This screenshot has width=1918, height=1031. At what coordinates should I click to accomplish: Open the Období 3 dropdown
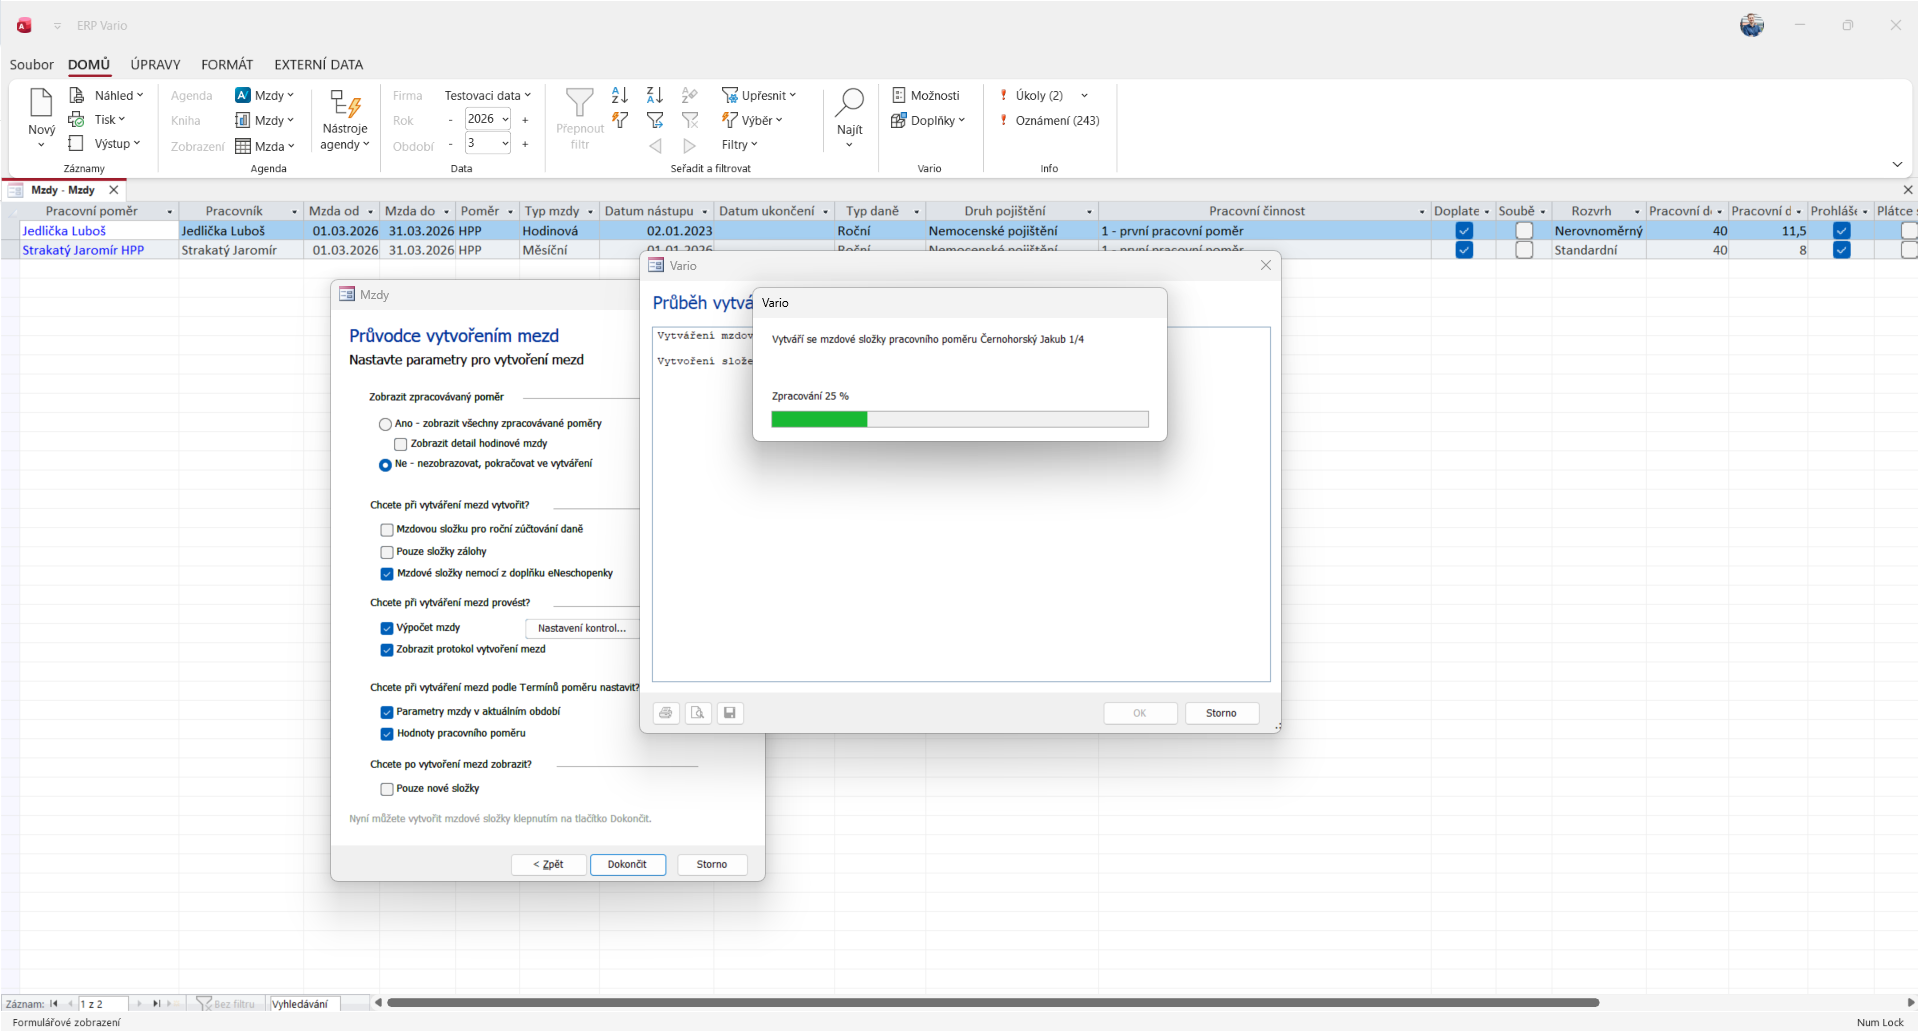click(505, 143)
